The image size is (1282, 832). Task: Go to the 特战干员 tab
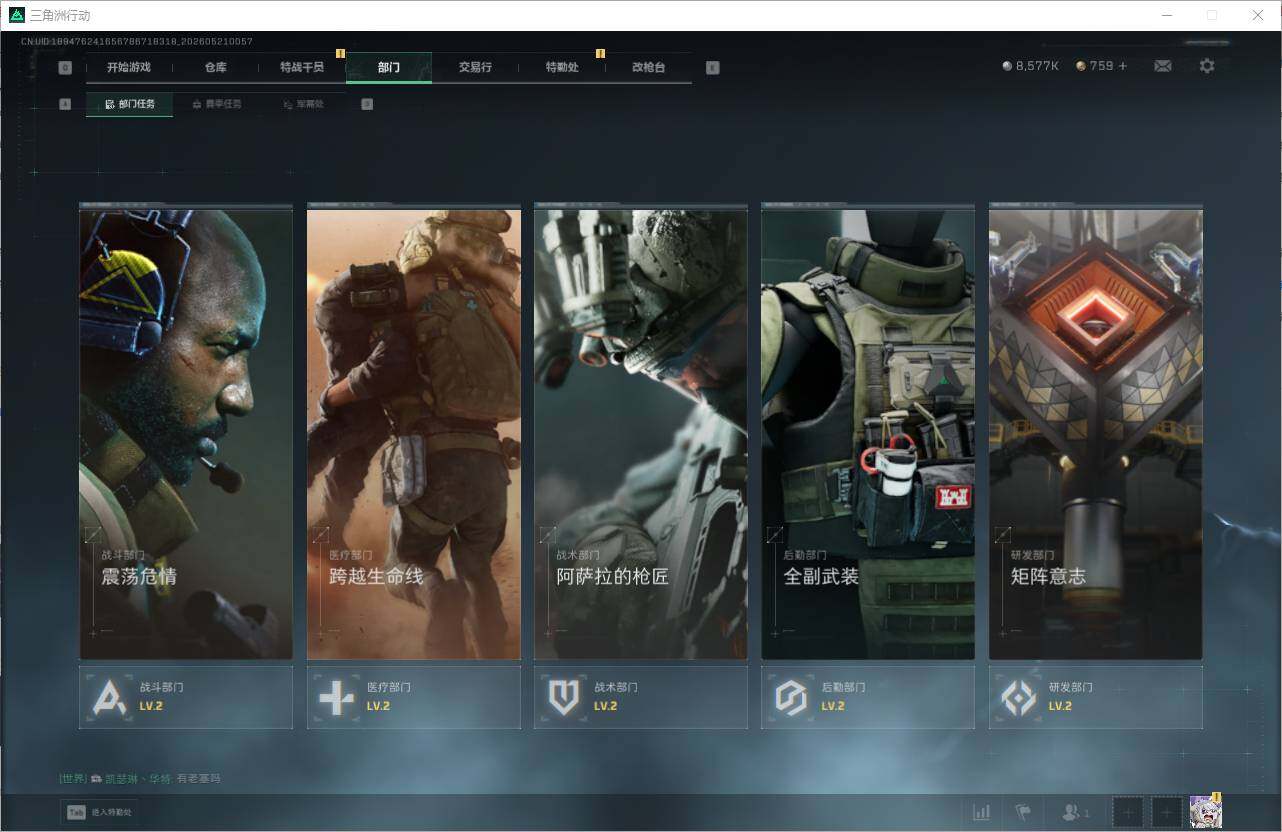302,68
